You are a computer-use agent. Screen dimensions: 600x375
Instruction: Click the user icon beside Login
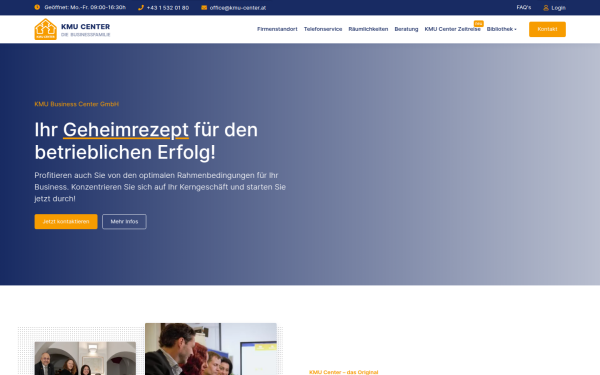point(546,8)
